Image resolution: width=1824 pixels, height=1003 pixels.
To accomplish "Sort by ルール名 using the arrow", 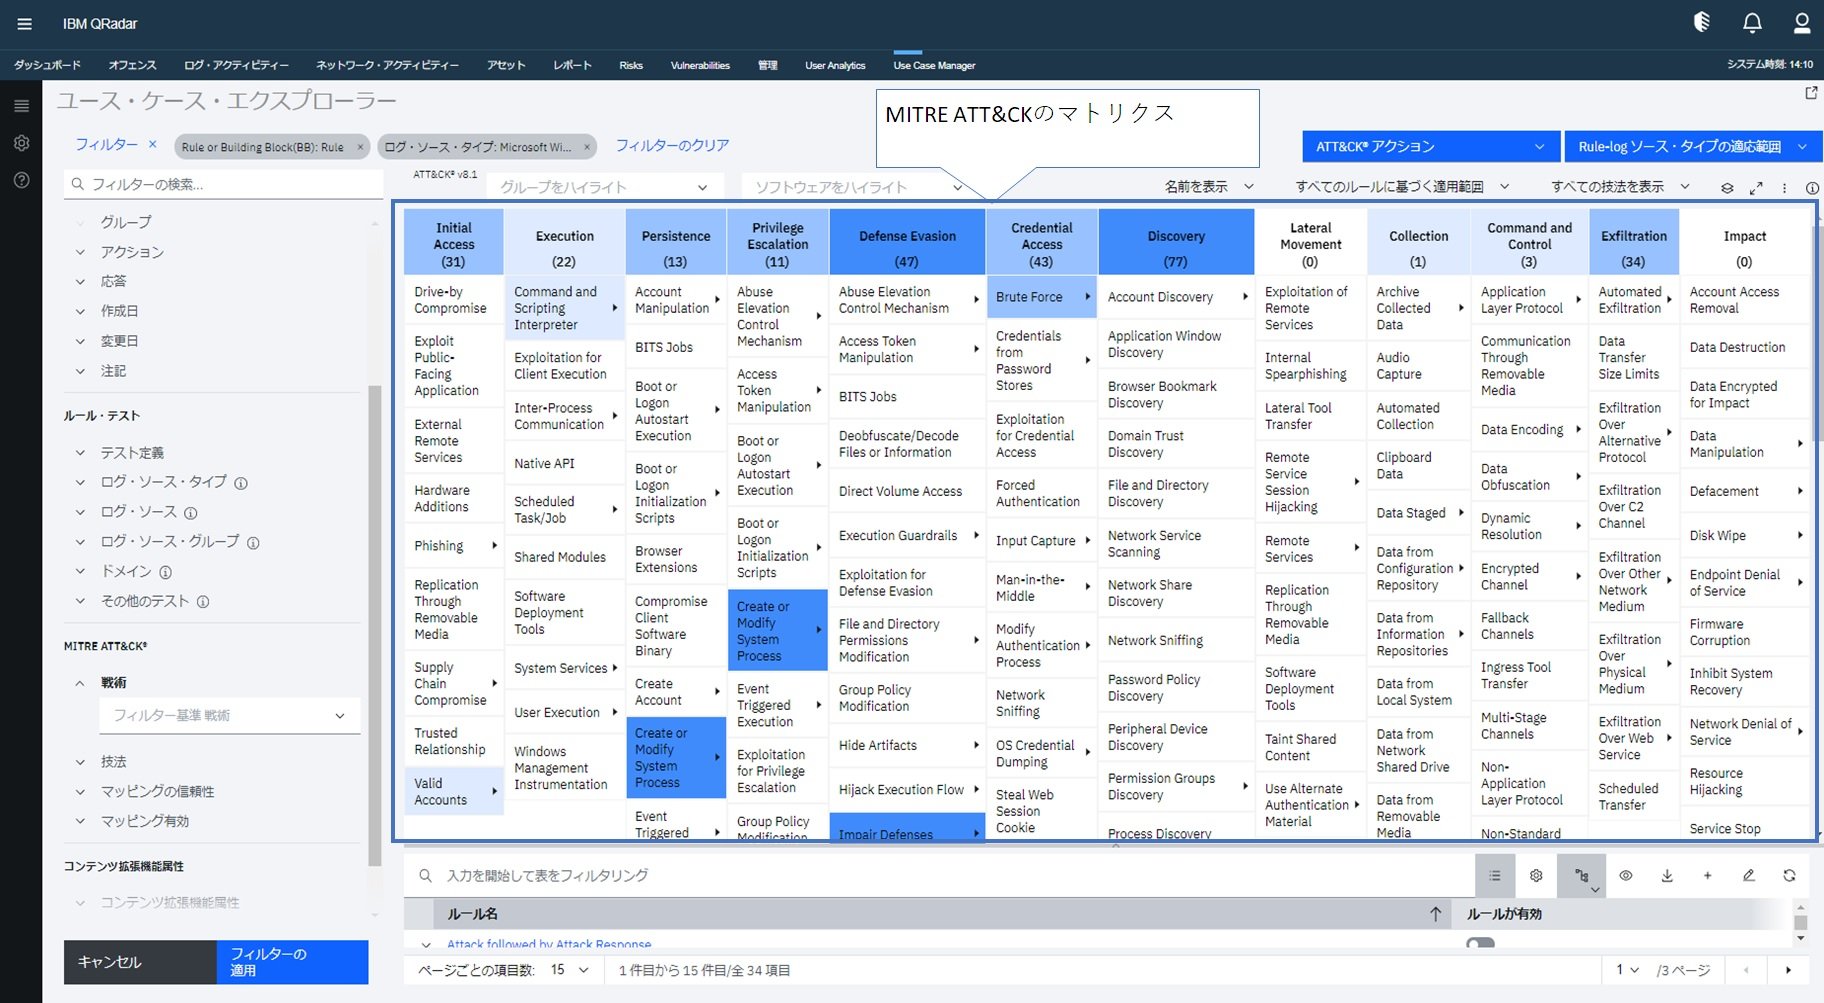I will (x=1435, y=914).
